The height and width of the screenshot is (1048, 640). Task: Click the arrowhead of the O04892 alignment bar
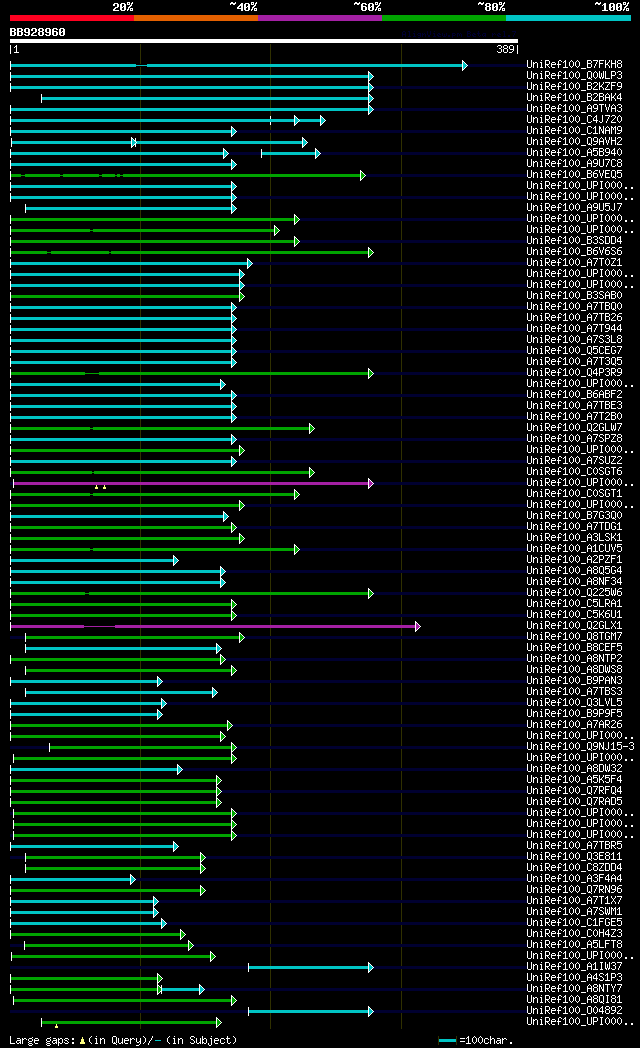[371, 1012]
